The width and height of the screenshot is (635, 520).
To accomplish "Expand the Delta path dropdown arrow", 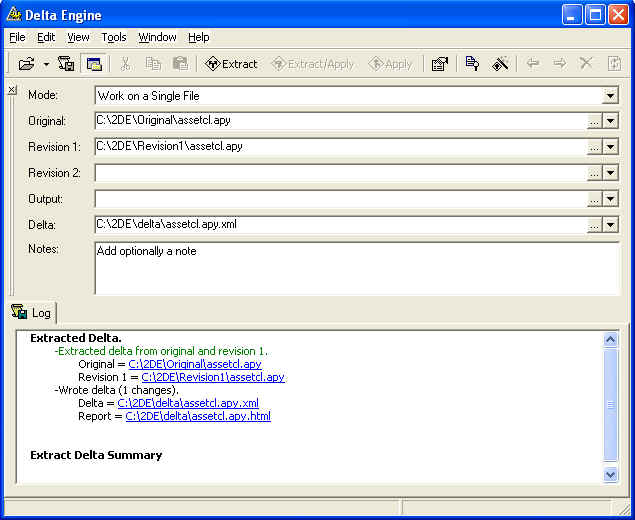I will [x=610, y=225].
